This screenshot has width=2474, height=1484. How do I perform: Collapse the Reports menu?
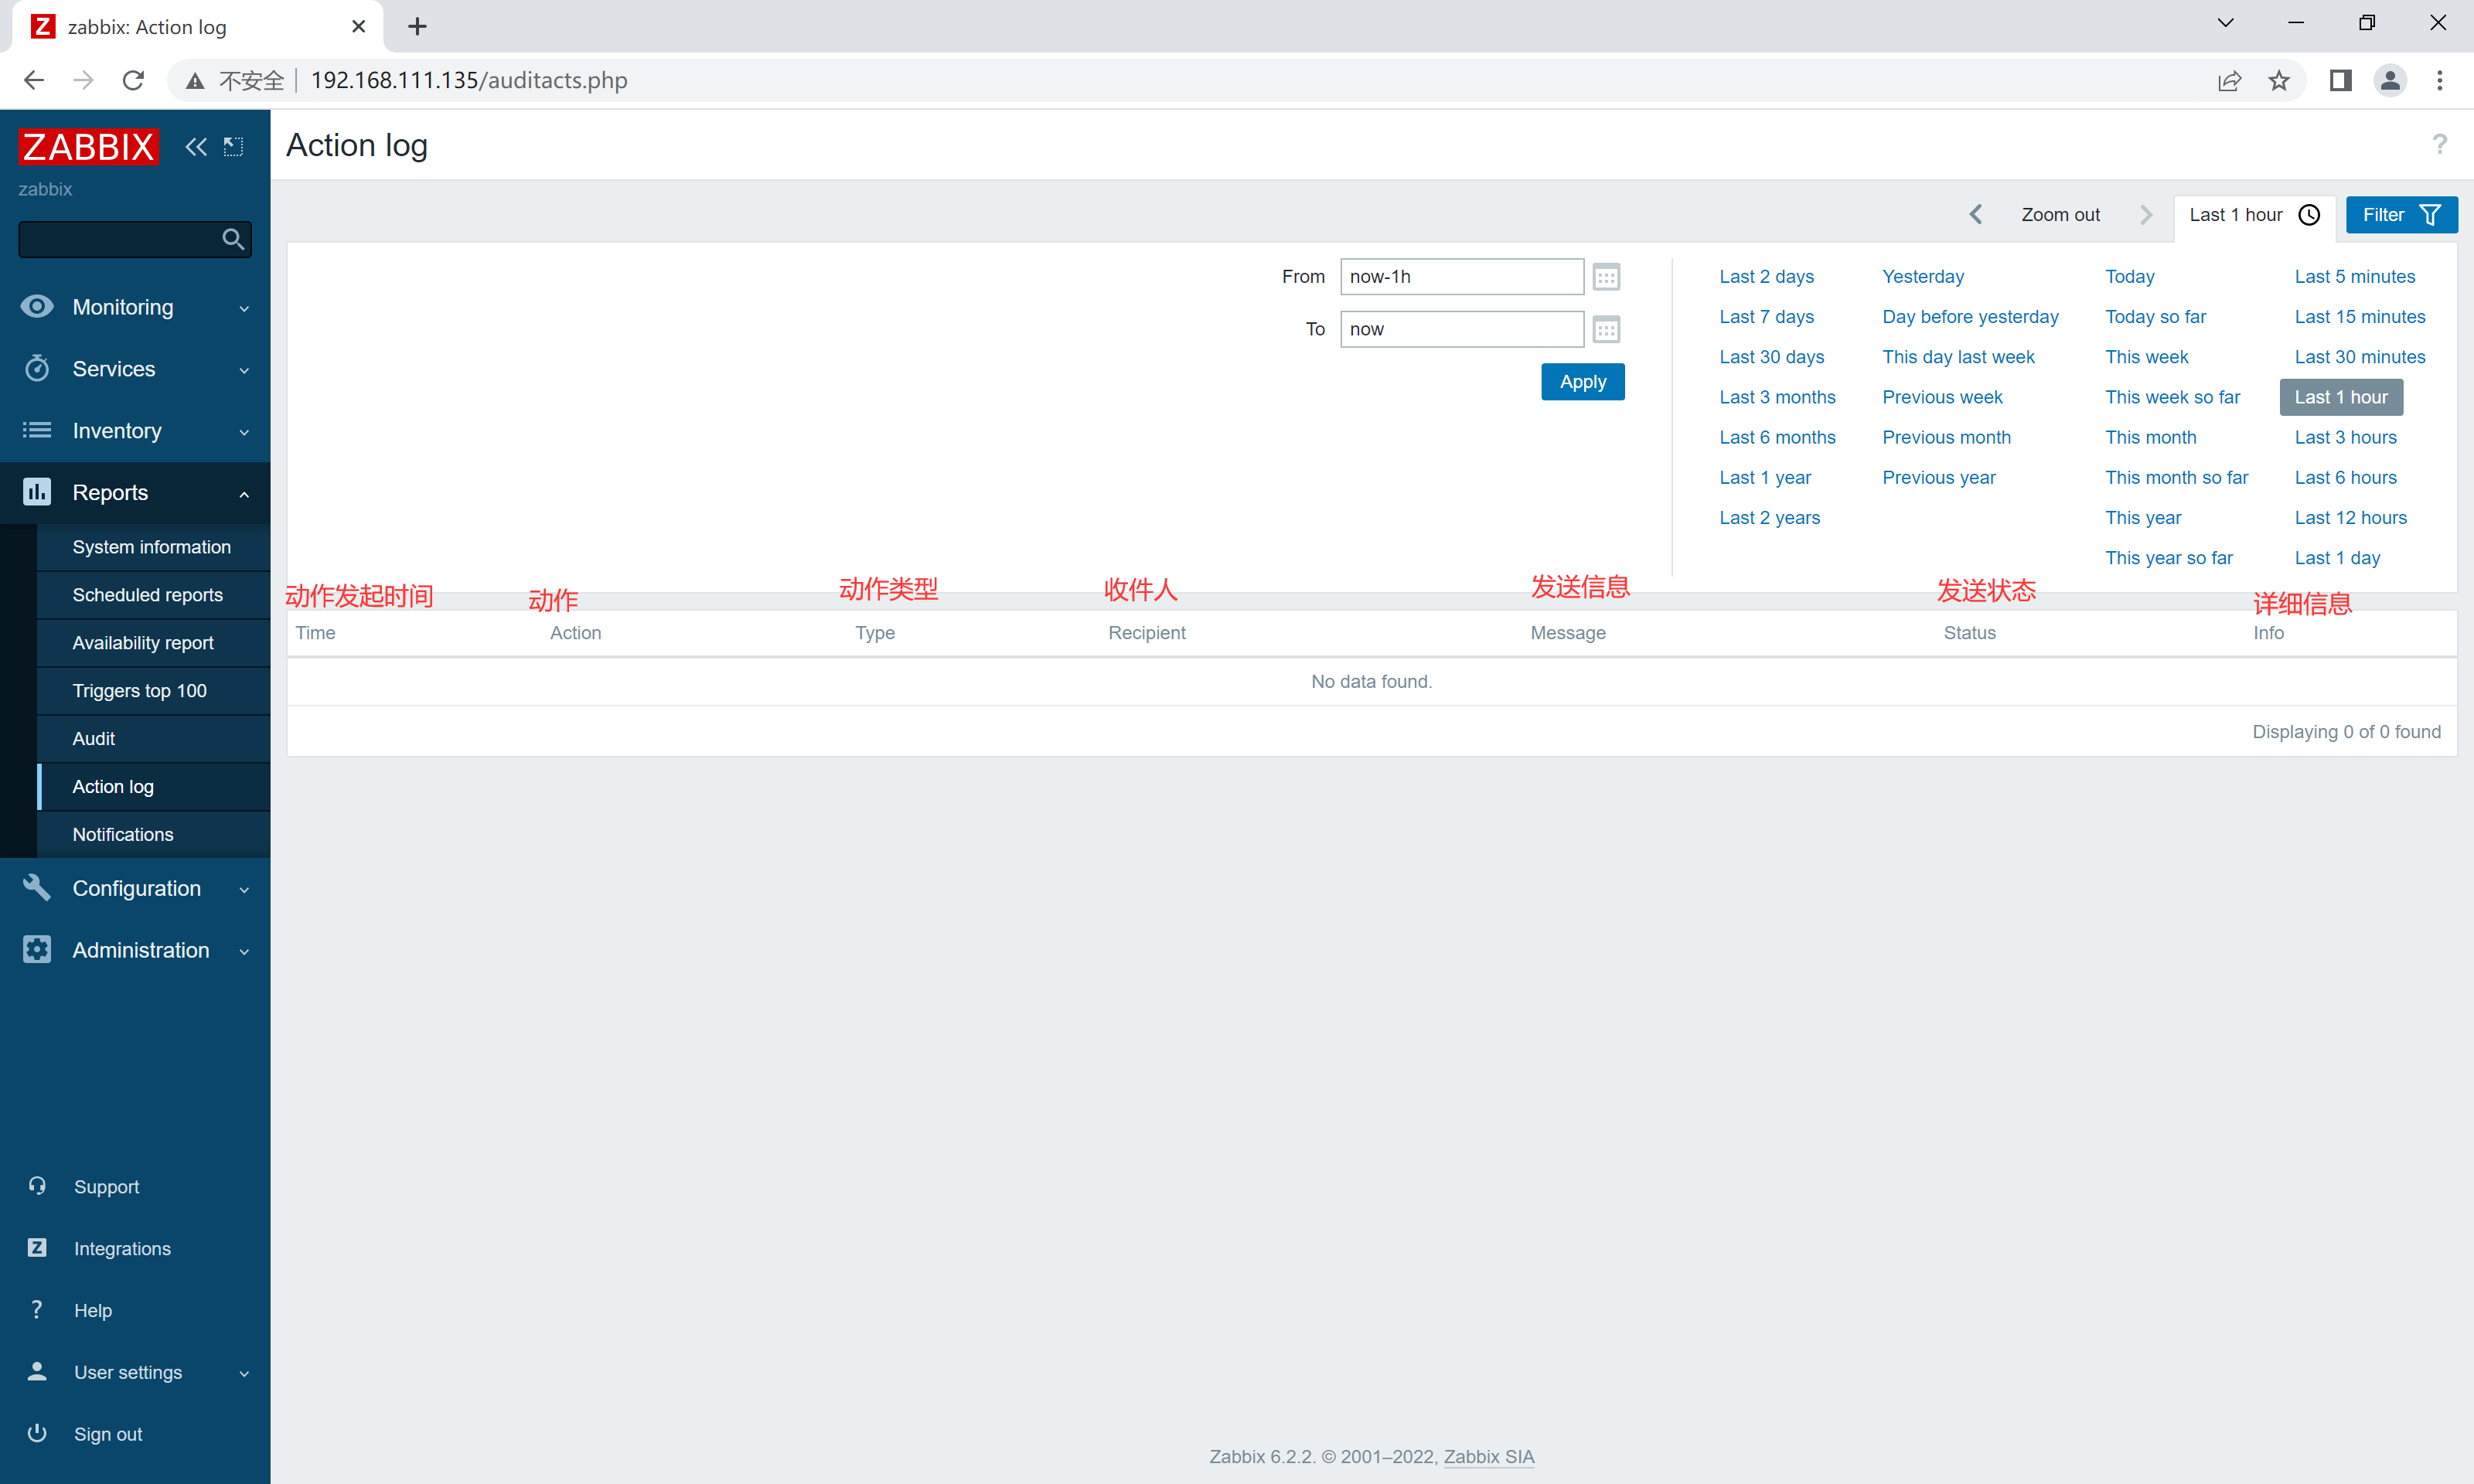(x=135, y=493)
